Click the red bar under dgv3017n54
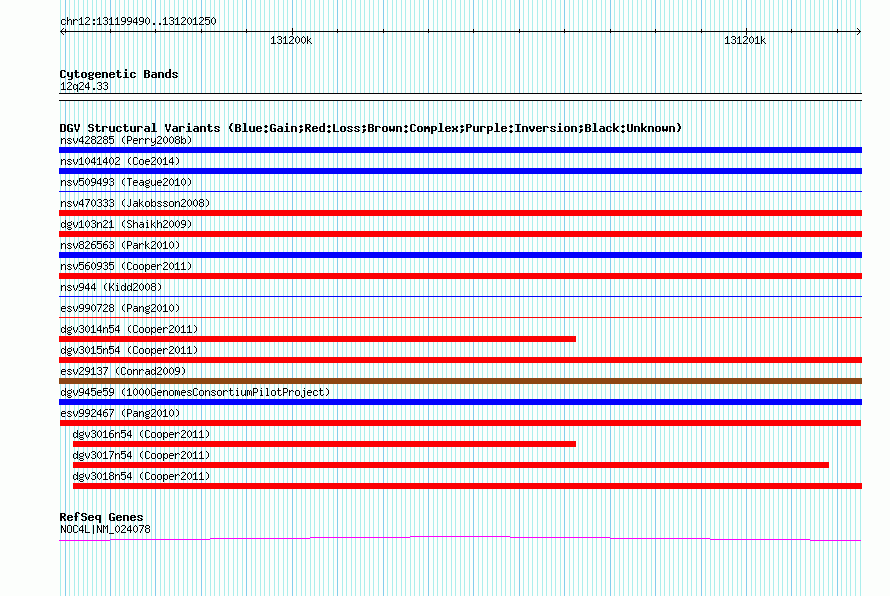Image resolution: width=890 pixels, height=596 pixels. [x=451, y=465]
